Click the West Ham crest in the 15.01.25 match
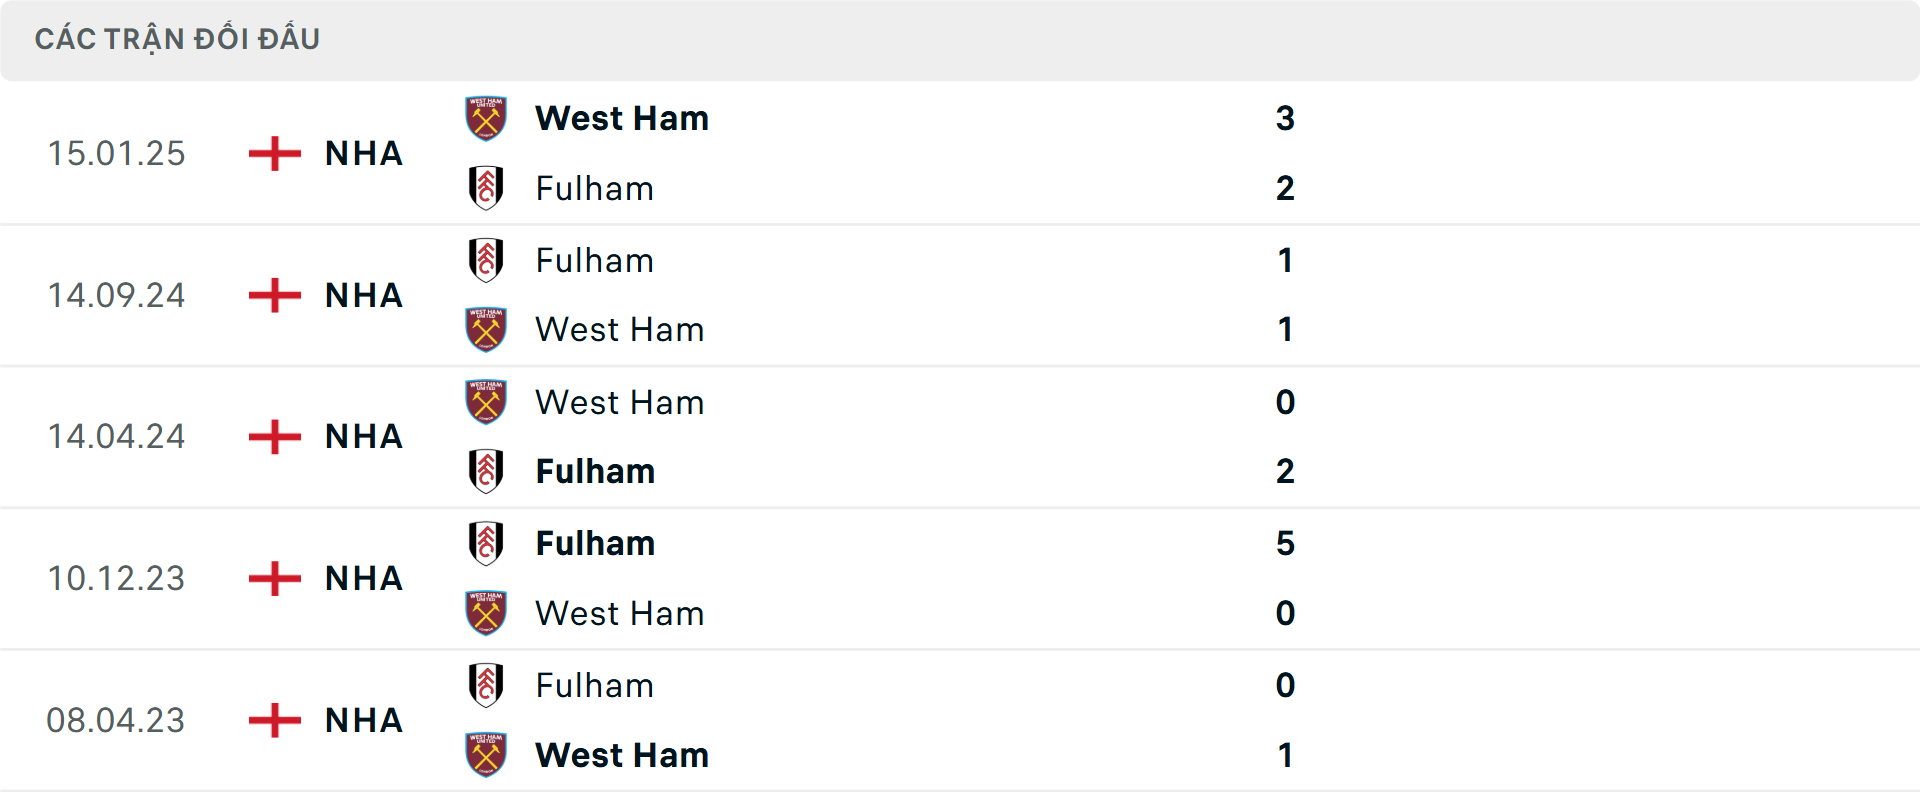The width and height of the screenshot is (1920, 792). tap(487, 118)
